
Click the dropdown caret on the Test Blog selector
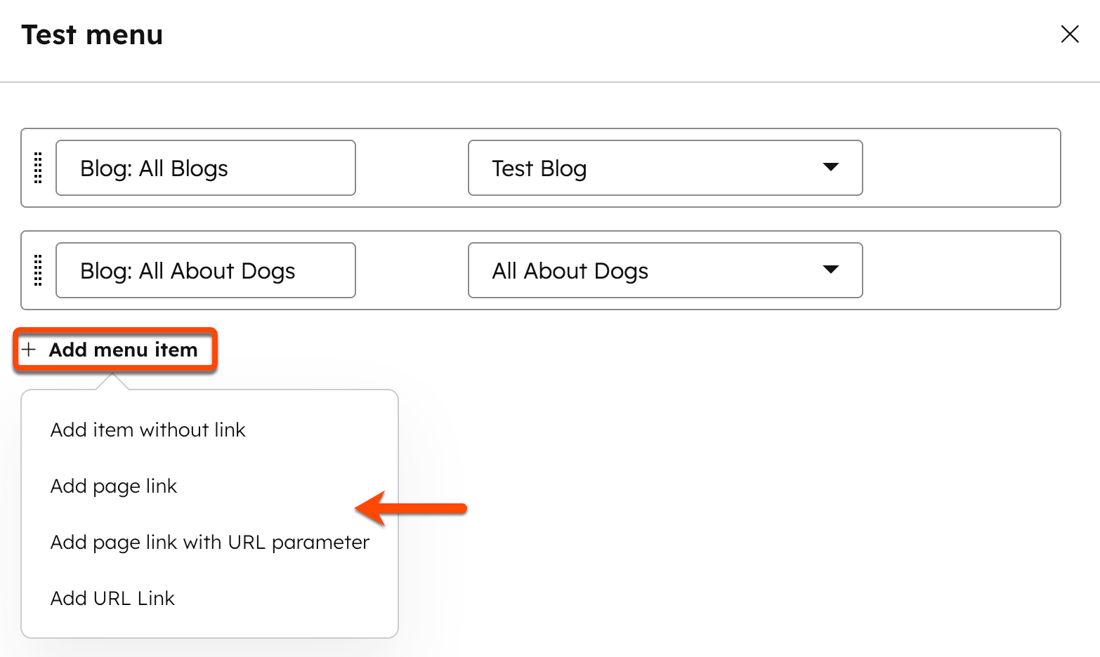point(831,168)
